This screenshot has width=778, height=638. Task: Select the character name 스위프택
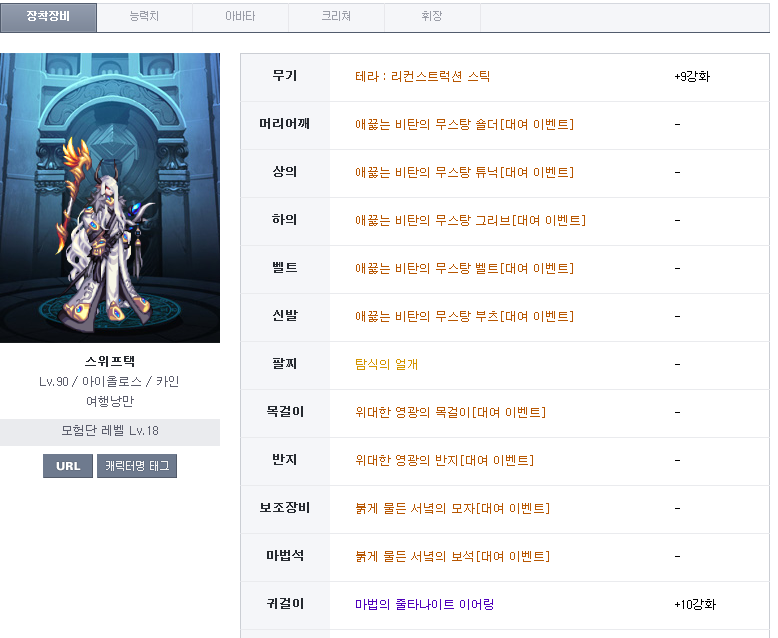click(110, 361)
